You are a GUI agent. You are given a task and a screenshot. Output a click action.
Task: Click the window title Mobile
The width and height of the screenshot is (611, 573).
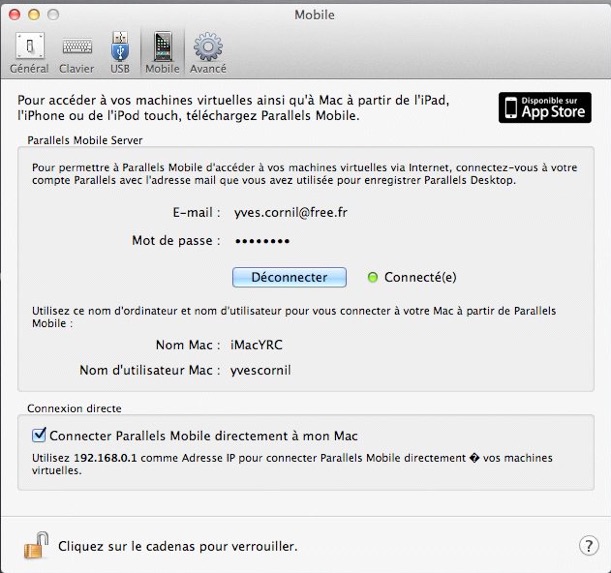point(314,15)
